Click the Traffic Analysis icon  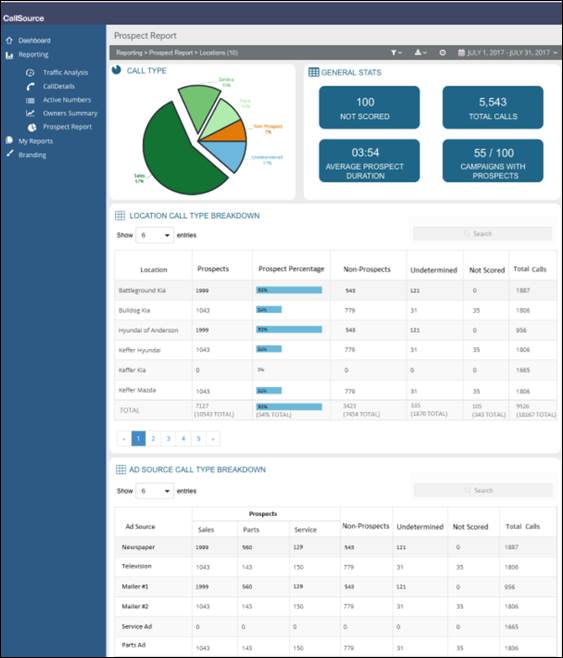30,73
